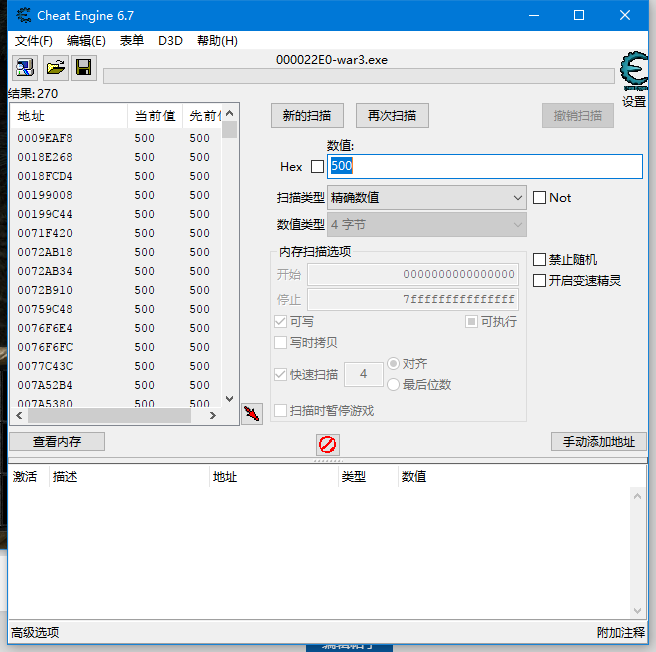
Task: Open the 文件(F) menu
Action: pyautogui.click(x=34, y=41)
